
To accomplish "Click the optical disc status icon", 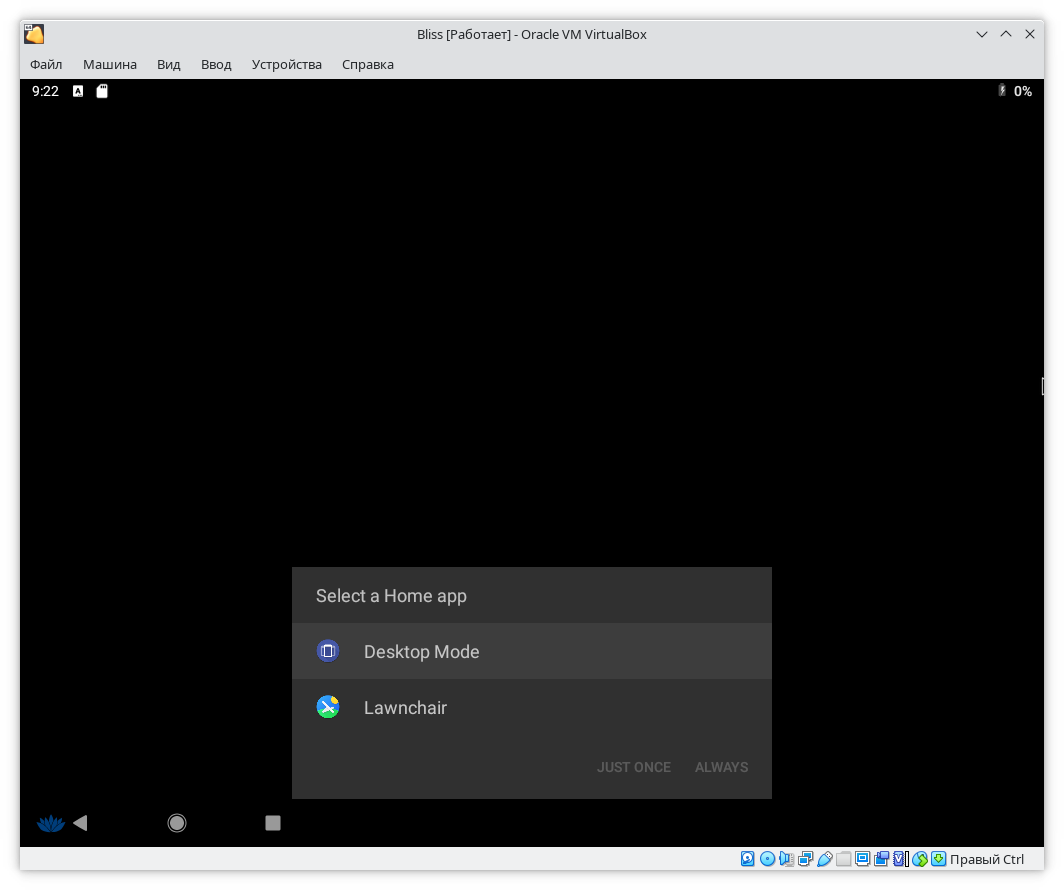I will tap(767, 859).
